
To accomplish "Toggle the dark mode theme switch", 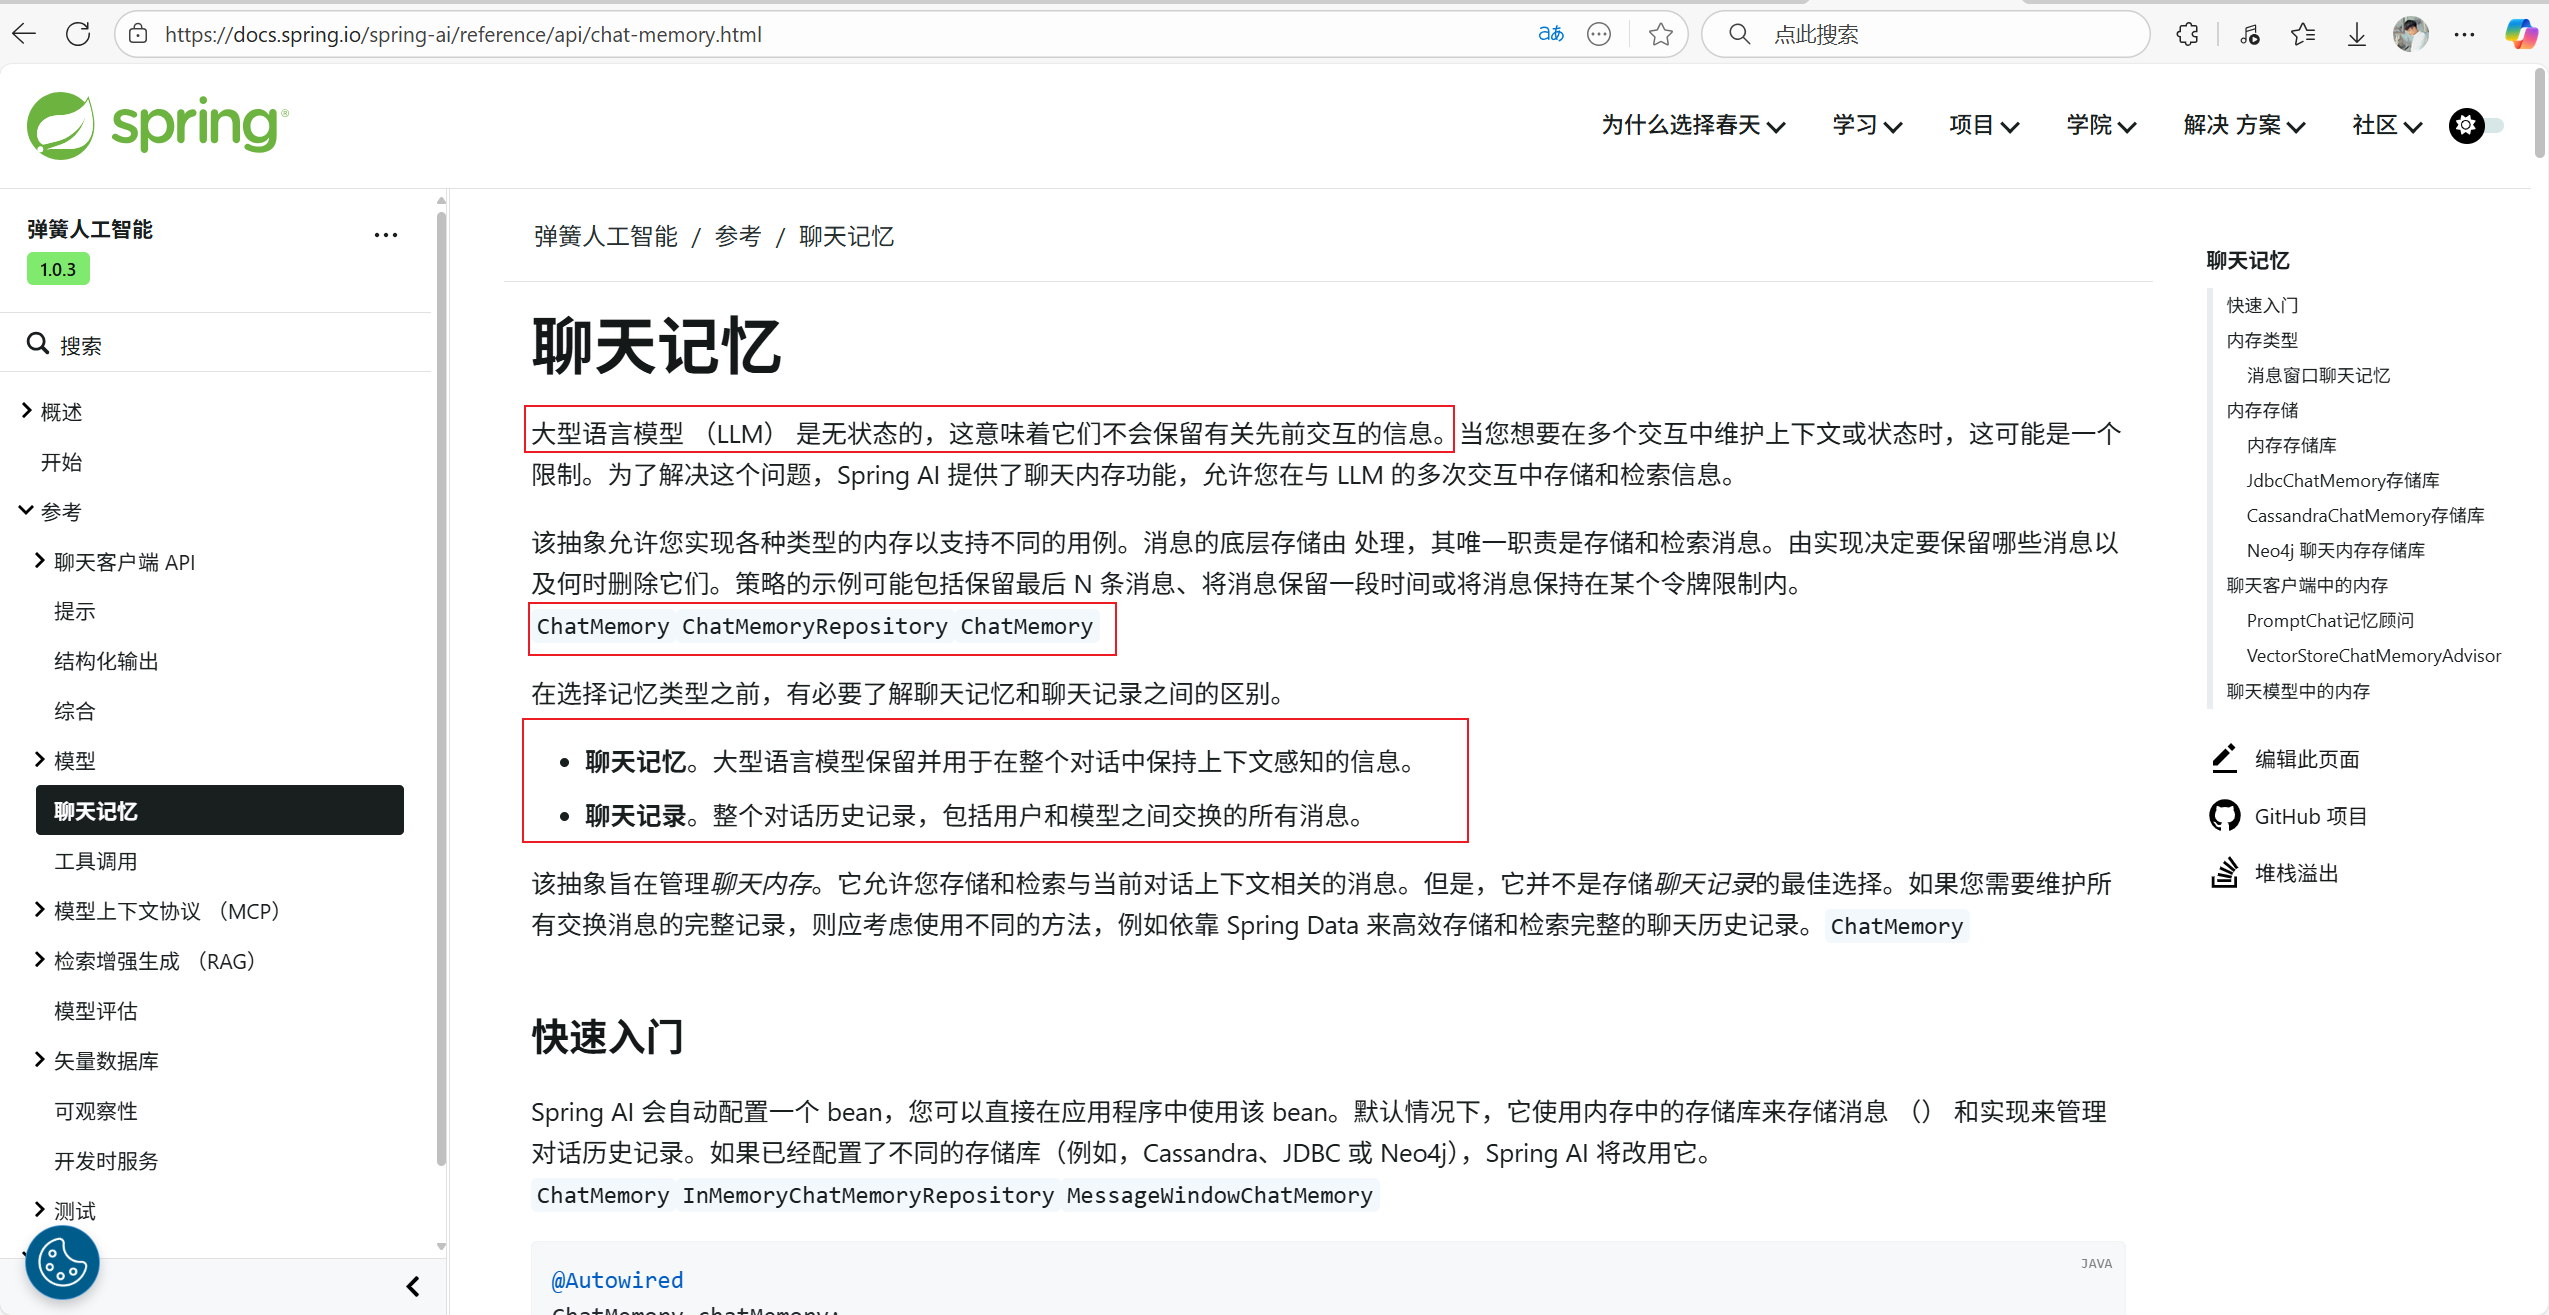I will tap(2478, 125).
